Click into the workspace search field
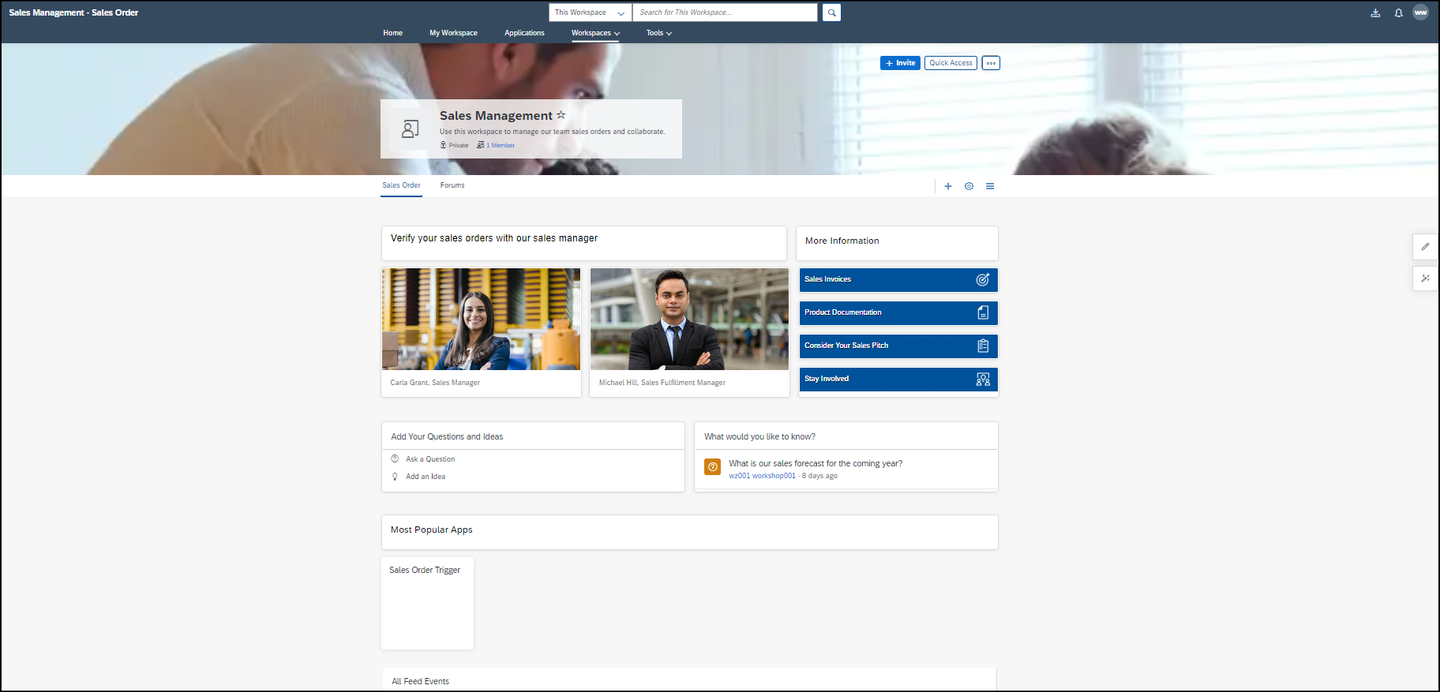1440x692 pixels. [x=725, y=13]
